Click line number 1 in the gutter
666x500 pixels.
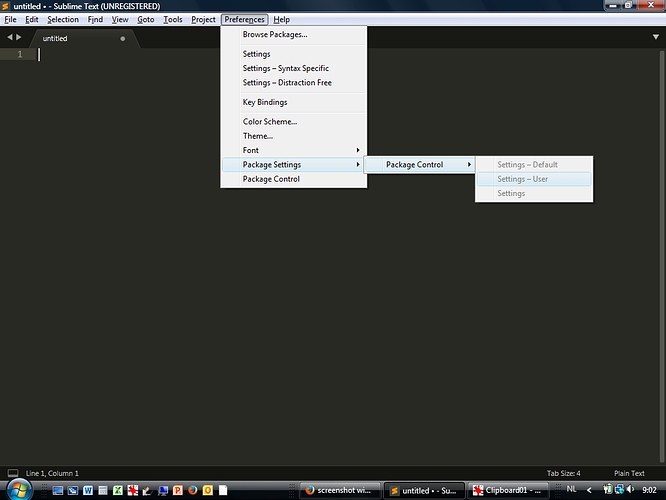tap(20, 54)
